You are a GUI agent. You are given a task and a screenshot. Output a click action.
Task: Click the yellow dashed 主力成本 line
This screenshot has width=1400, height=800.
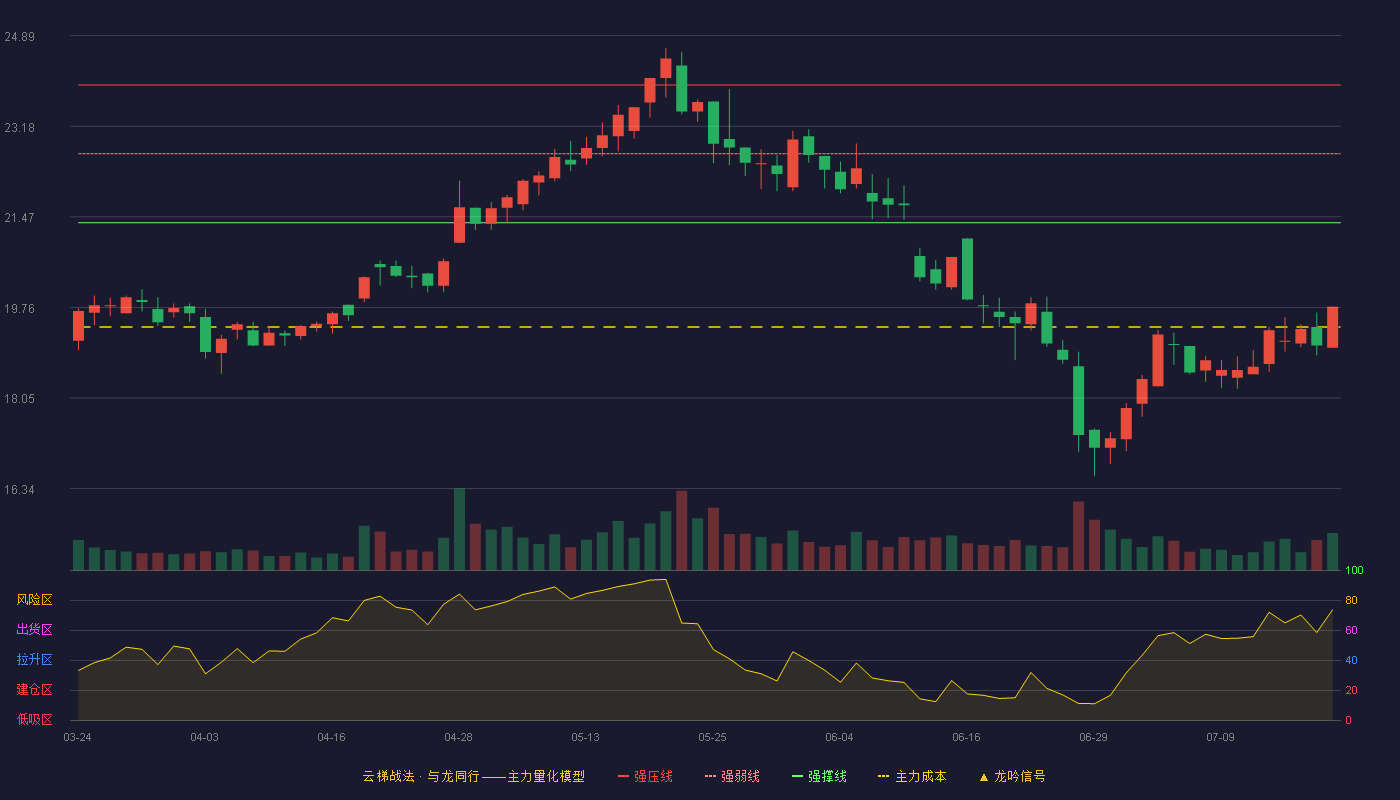tap(709, 327)
